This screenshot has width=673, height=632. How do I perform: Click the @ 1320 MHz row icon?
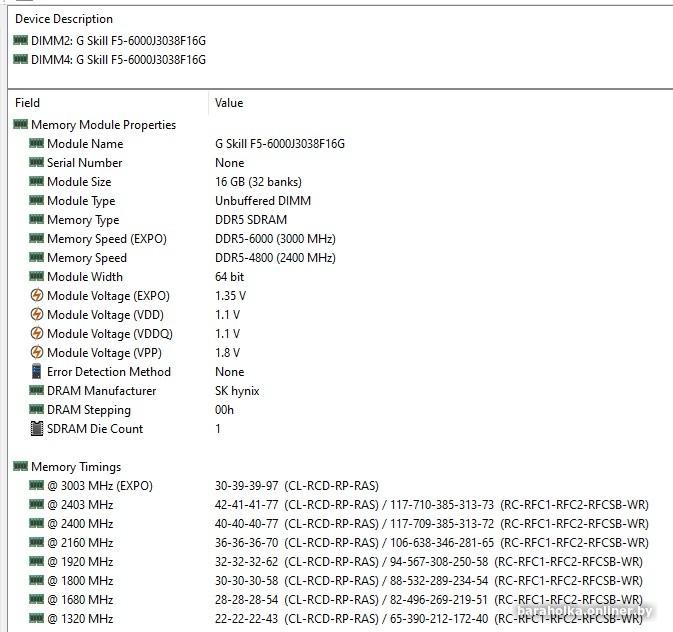pos(36,618)
